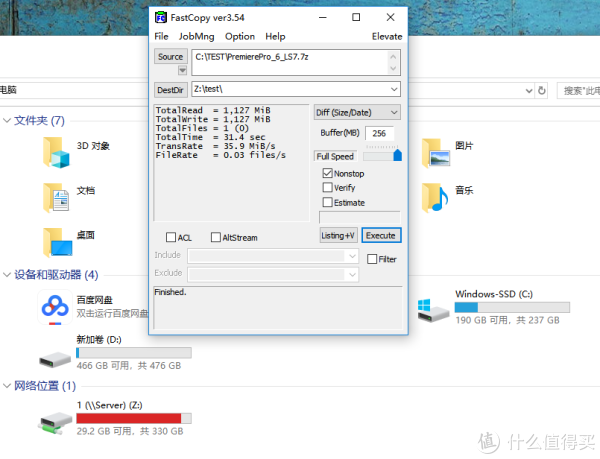Click the Listing+V button

[x=338, y=236]
